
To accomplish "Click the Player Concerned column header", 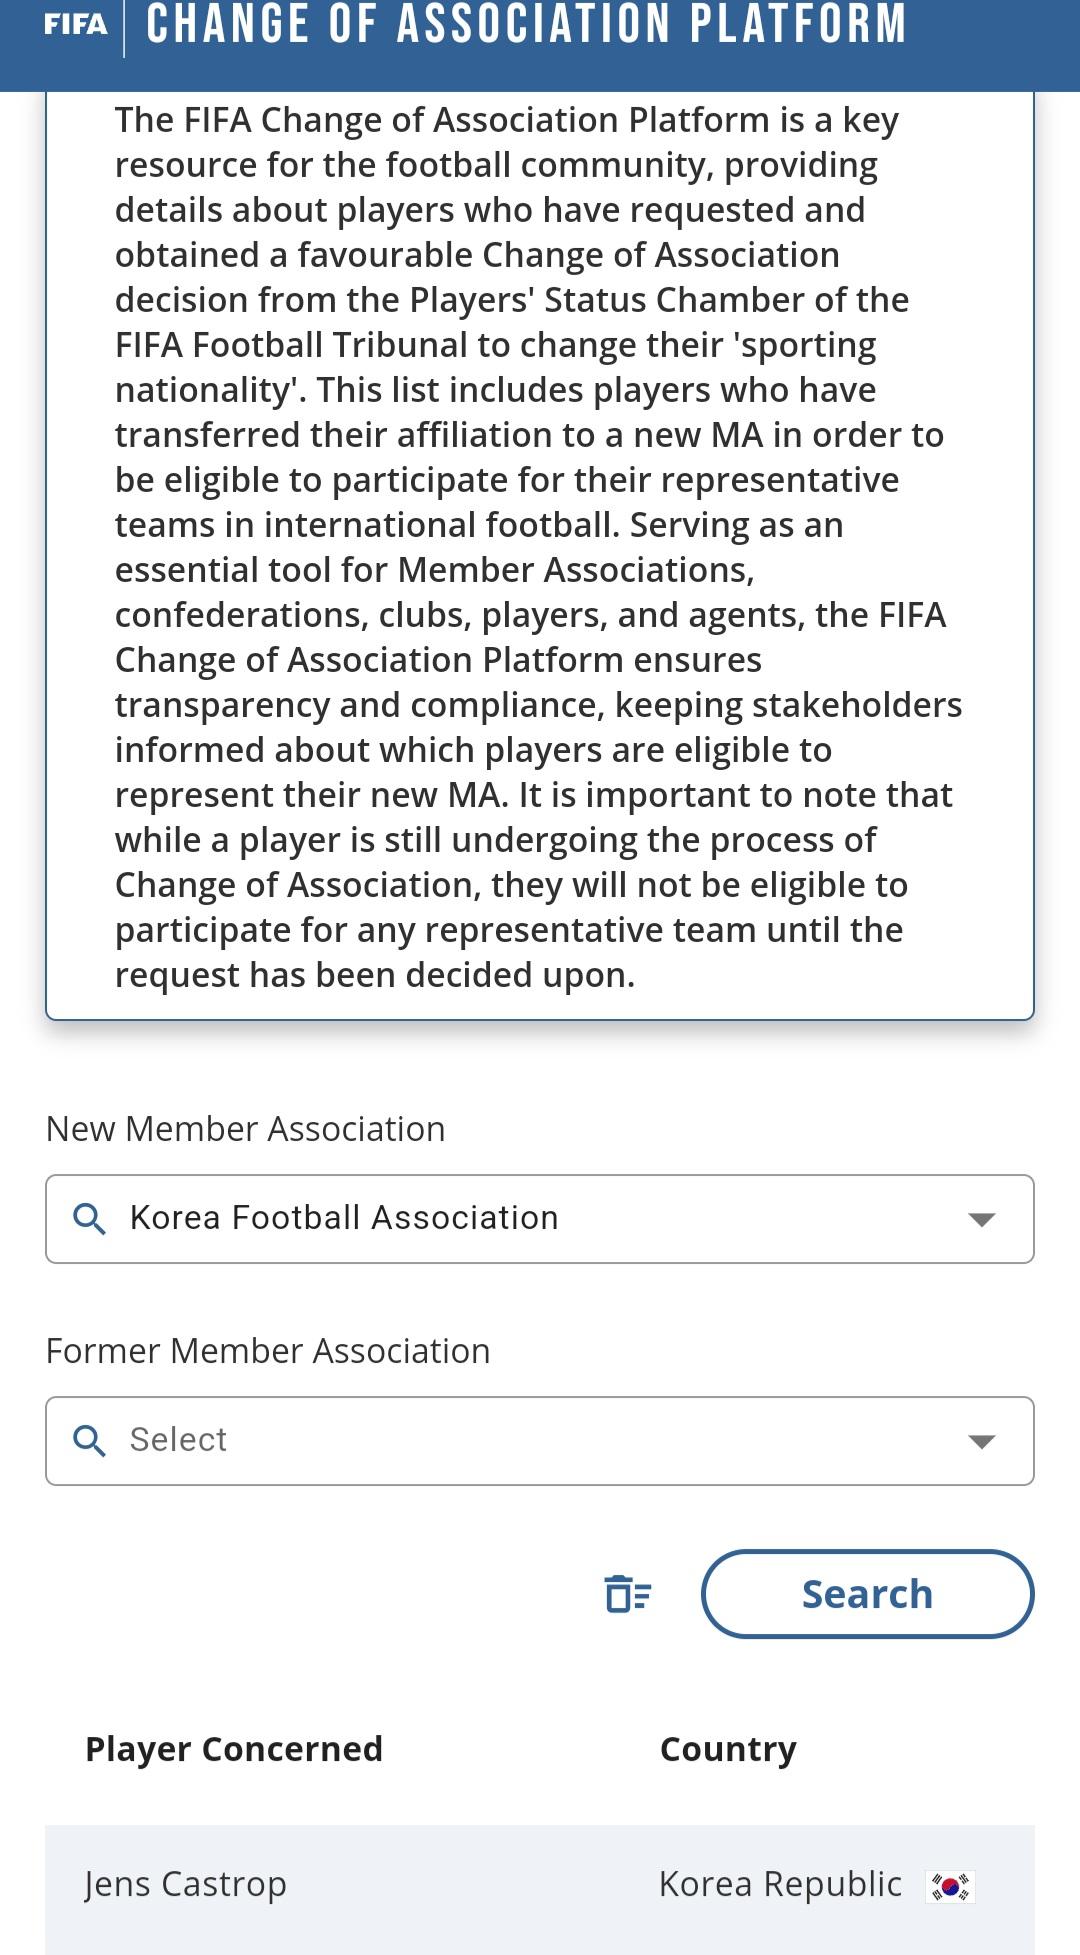I will pos(234,1749).
